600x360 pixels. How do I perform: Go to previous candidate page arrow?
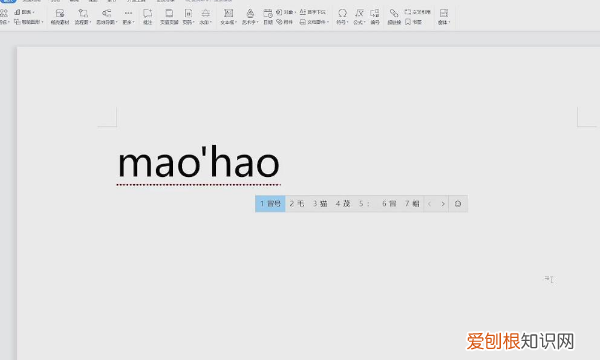(x=430, y=204)
